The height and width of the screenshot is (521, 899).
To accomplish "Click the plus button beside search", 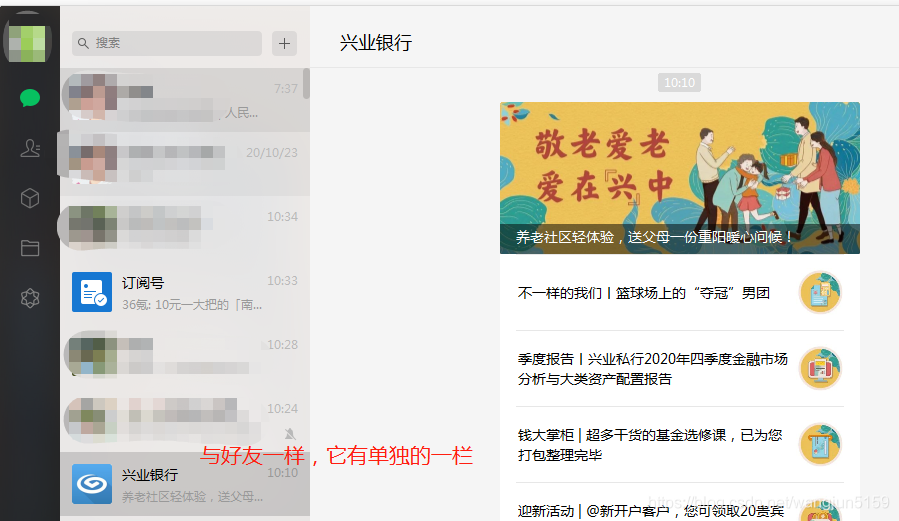I will [284, 44].
